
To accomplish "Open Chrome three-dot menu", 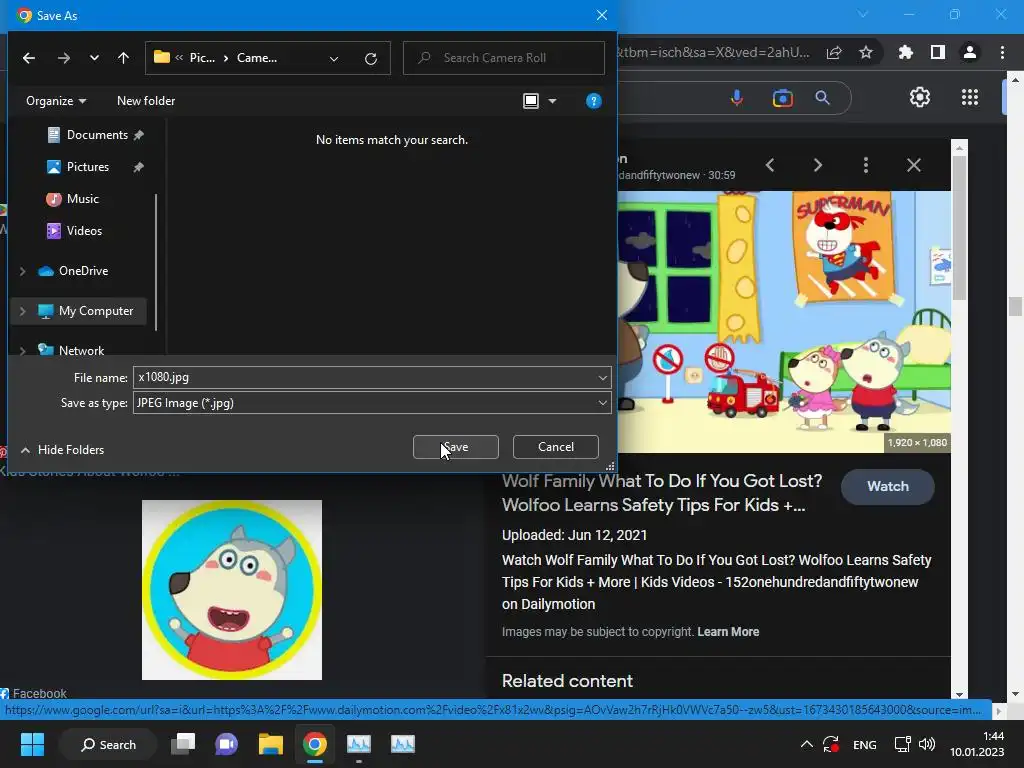I will pos(1002,52).
